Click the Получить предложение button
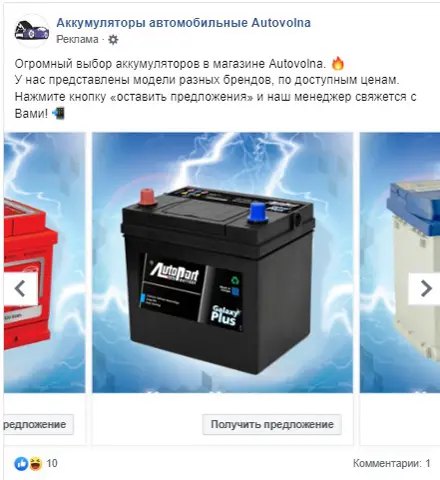440x480 pixels. [272, 424]
